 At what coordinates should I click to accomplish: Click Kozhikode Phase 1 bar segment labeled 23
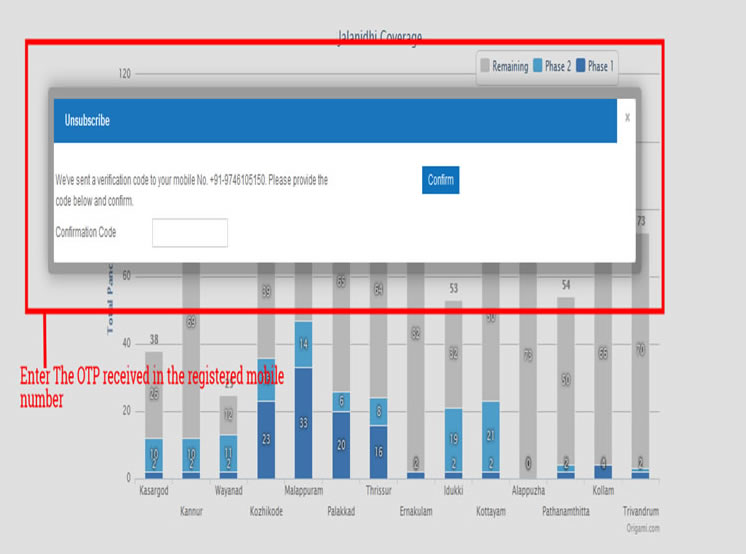click(266, 439)
